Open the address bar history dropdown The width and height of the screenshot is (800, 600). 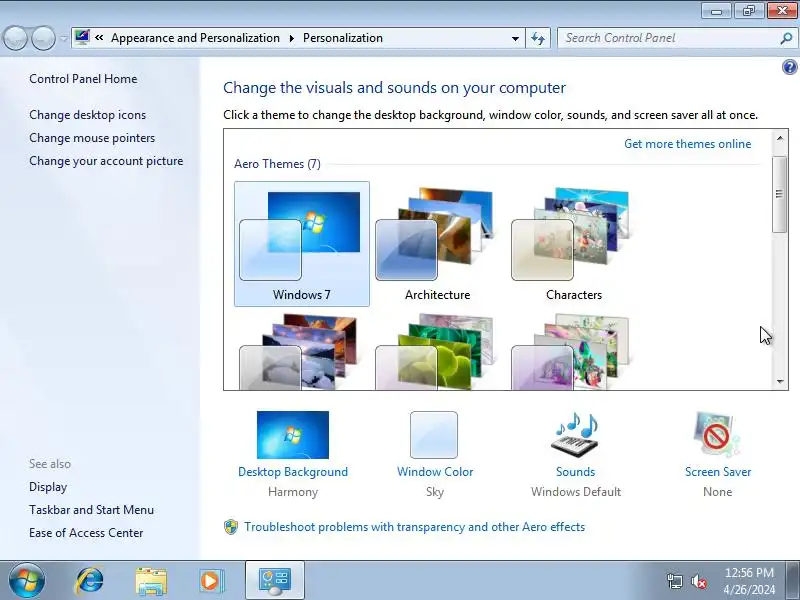515,38
